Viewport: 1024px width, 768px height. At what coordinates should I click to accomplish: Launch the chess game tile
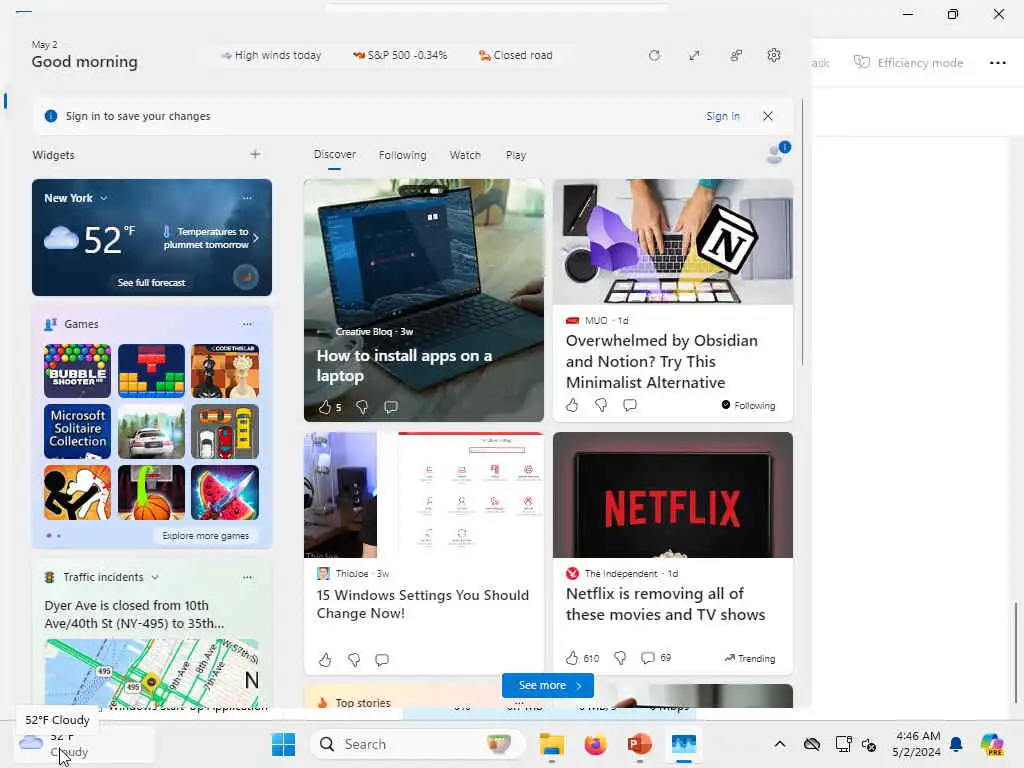tap(225, 371)
